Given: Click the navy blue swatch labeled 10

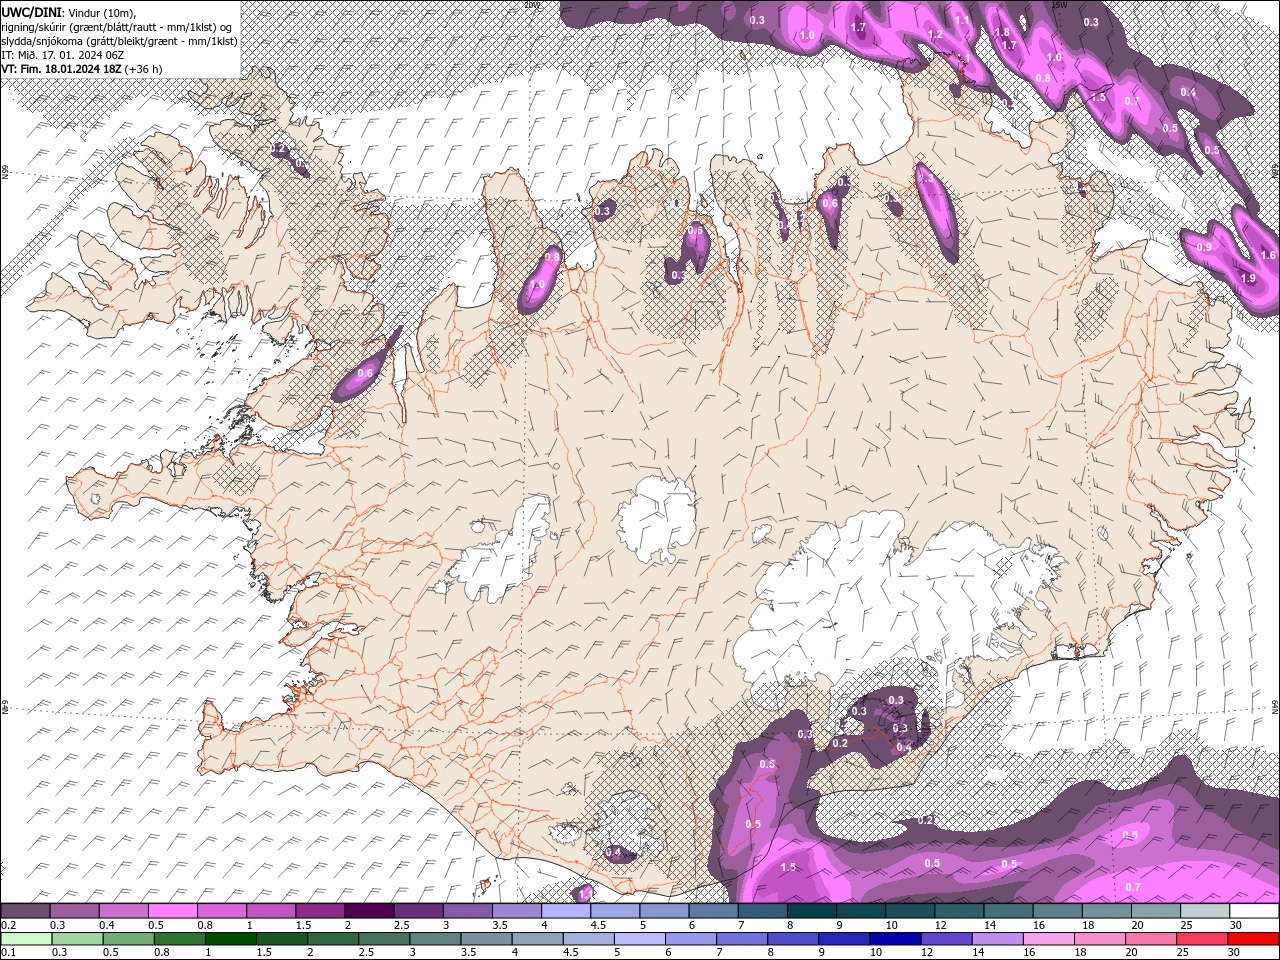Looking at the screenshot, I should tap(894, 938).
